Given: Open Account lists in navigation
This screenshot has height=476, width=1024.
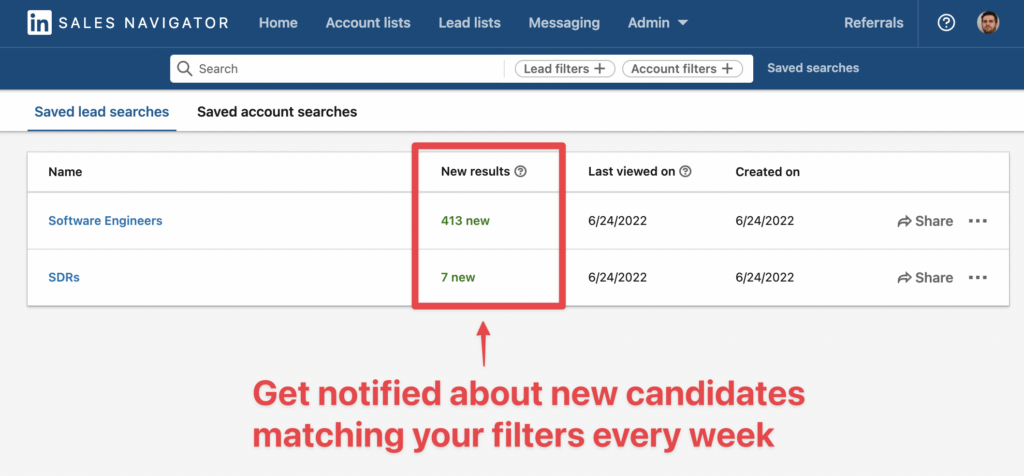Looking at the screenshot, I should tap(368, 23).
